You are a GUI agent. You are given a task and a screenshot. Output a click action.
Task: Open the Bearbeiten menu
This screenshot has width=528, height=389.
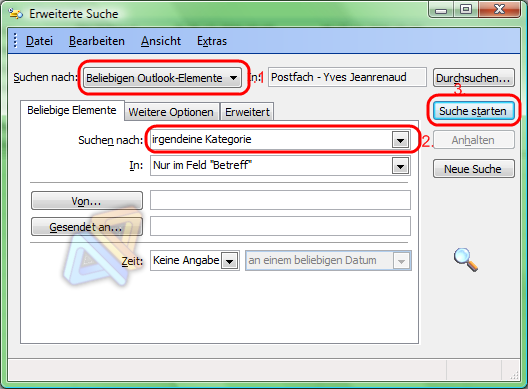[x=97, y=41]
